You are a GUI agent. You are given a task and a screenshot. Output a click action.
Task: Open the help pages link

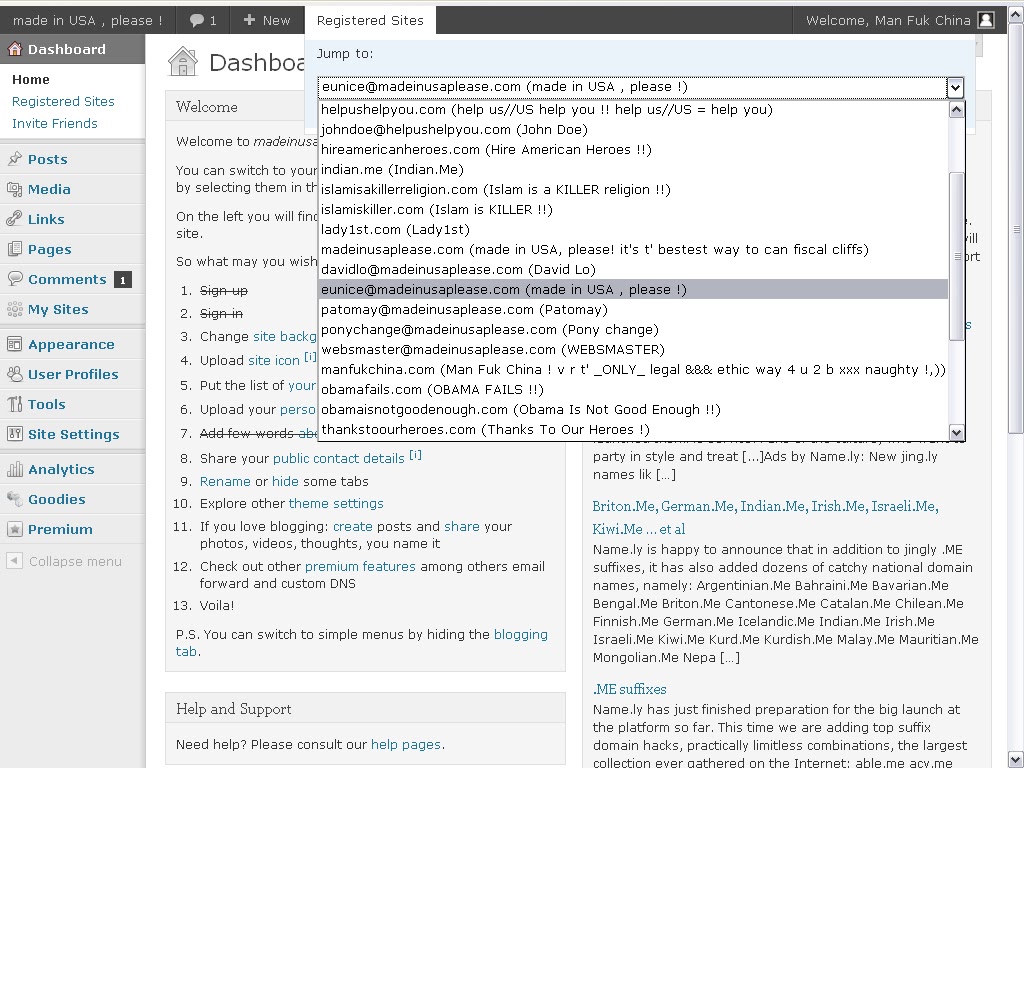pos(406,744)
